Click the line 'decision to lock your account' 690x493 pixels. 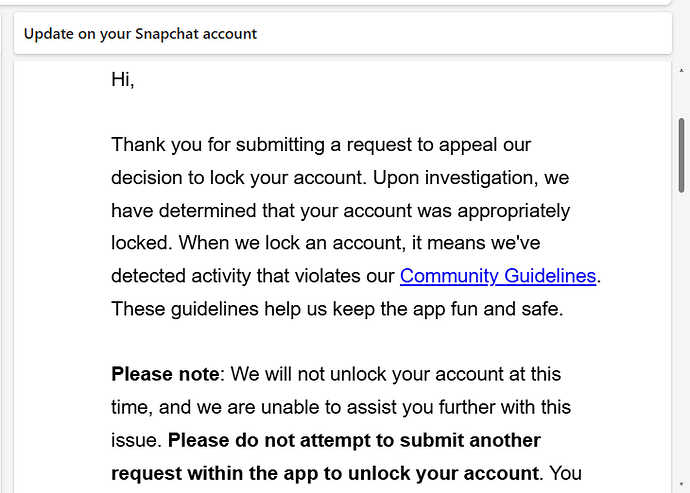click(340, 178)
